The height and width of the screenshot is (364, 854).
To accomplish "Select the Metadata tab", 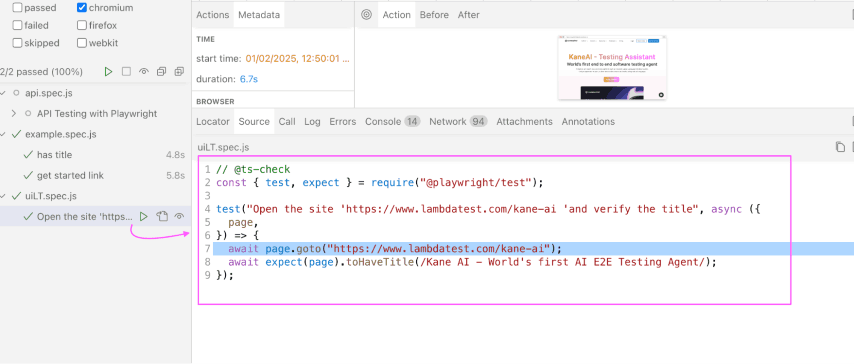I will point(259,15).
